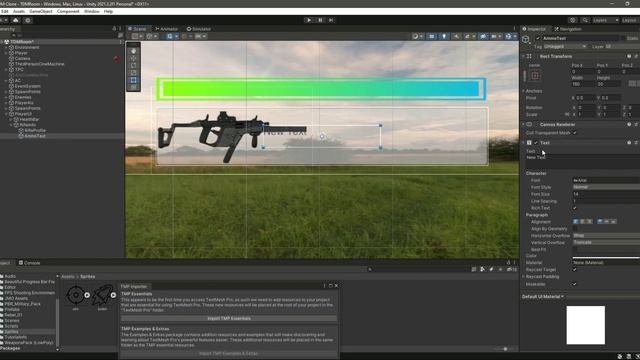Toggle the Align By Geometry checkbox

(575, 229)
